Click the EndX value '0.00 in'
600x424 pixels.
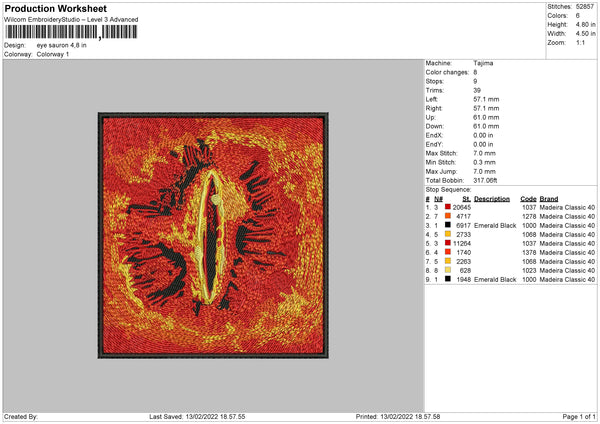point(483,135)
